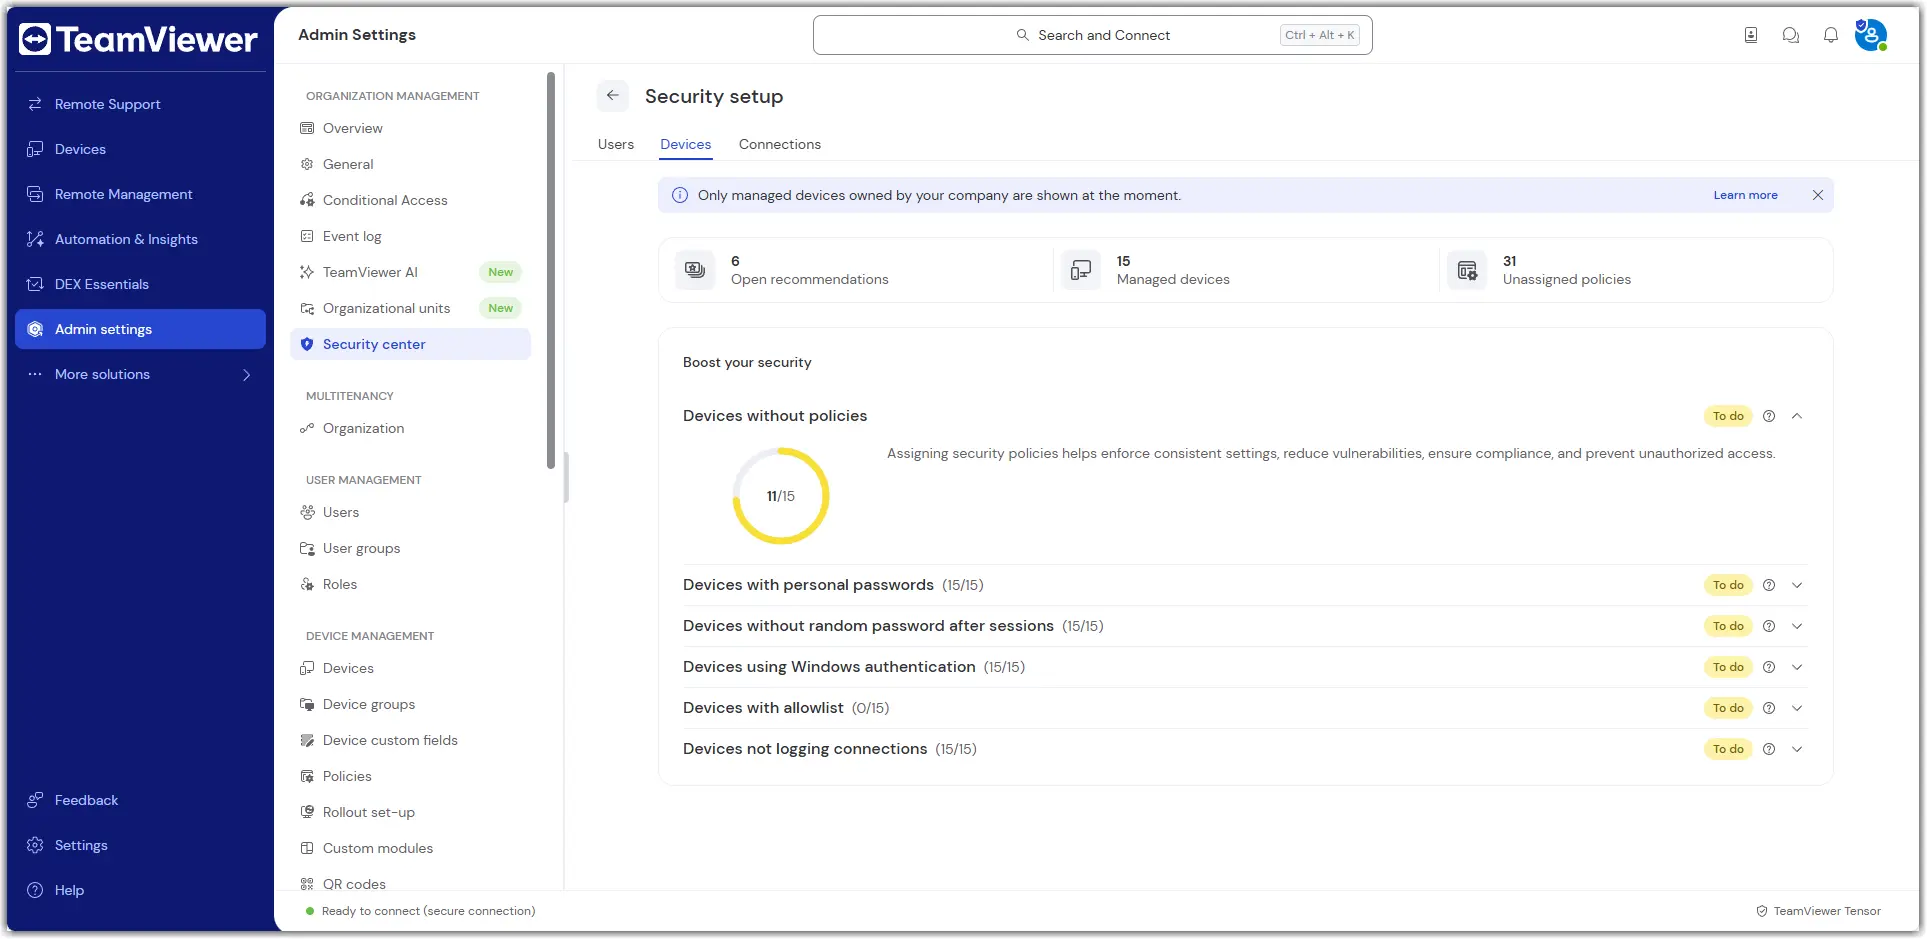Viewport: 1927px width, 939px height.
Task: Click the admin menu scrollbar
Action: 550,270
